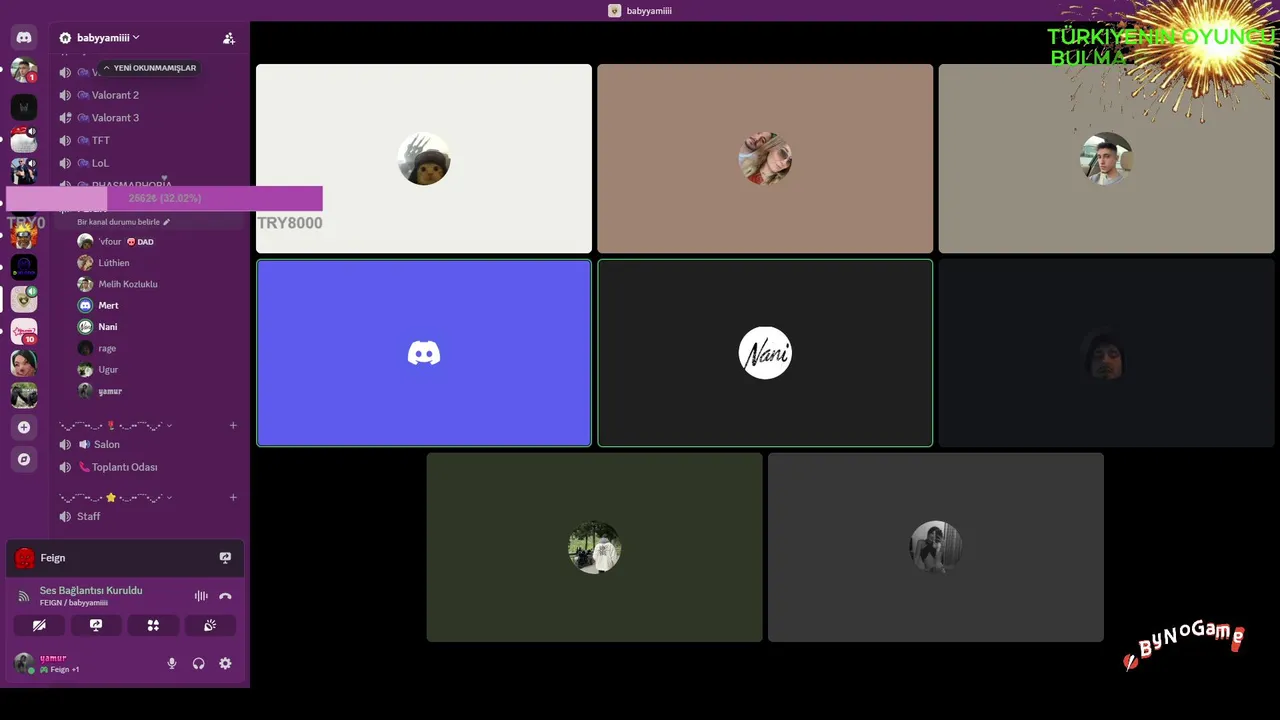Stream Feign using the screen share icon
The height and width of the screenshot is (720, 1280).
pos(225,558)
